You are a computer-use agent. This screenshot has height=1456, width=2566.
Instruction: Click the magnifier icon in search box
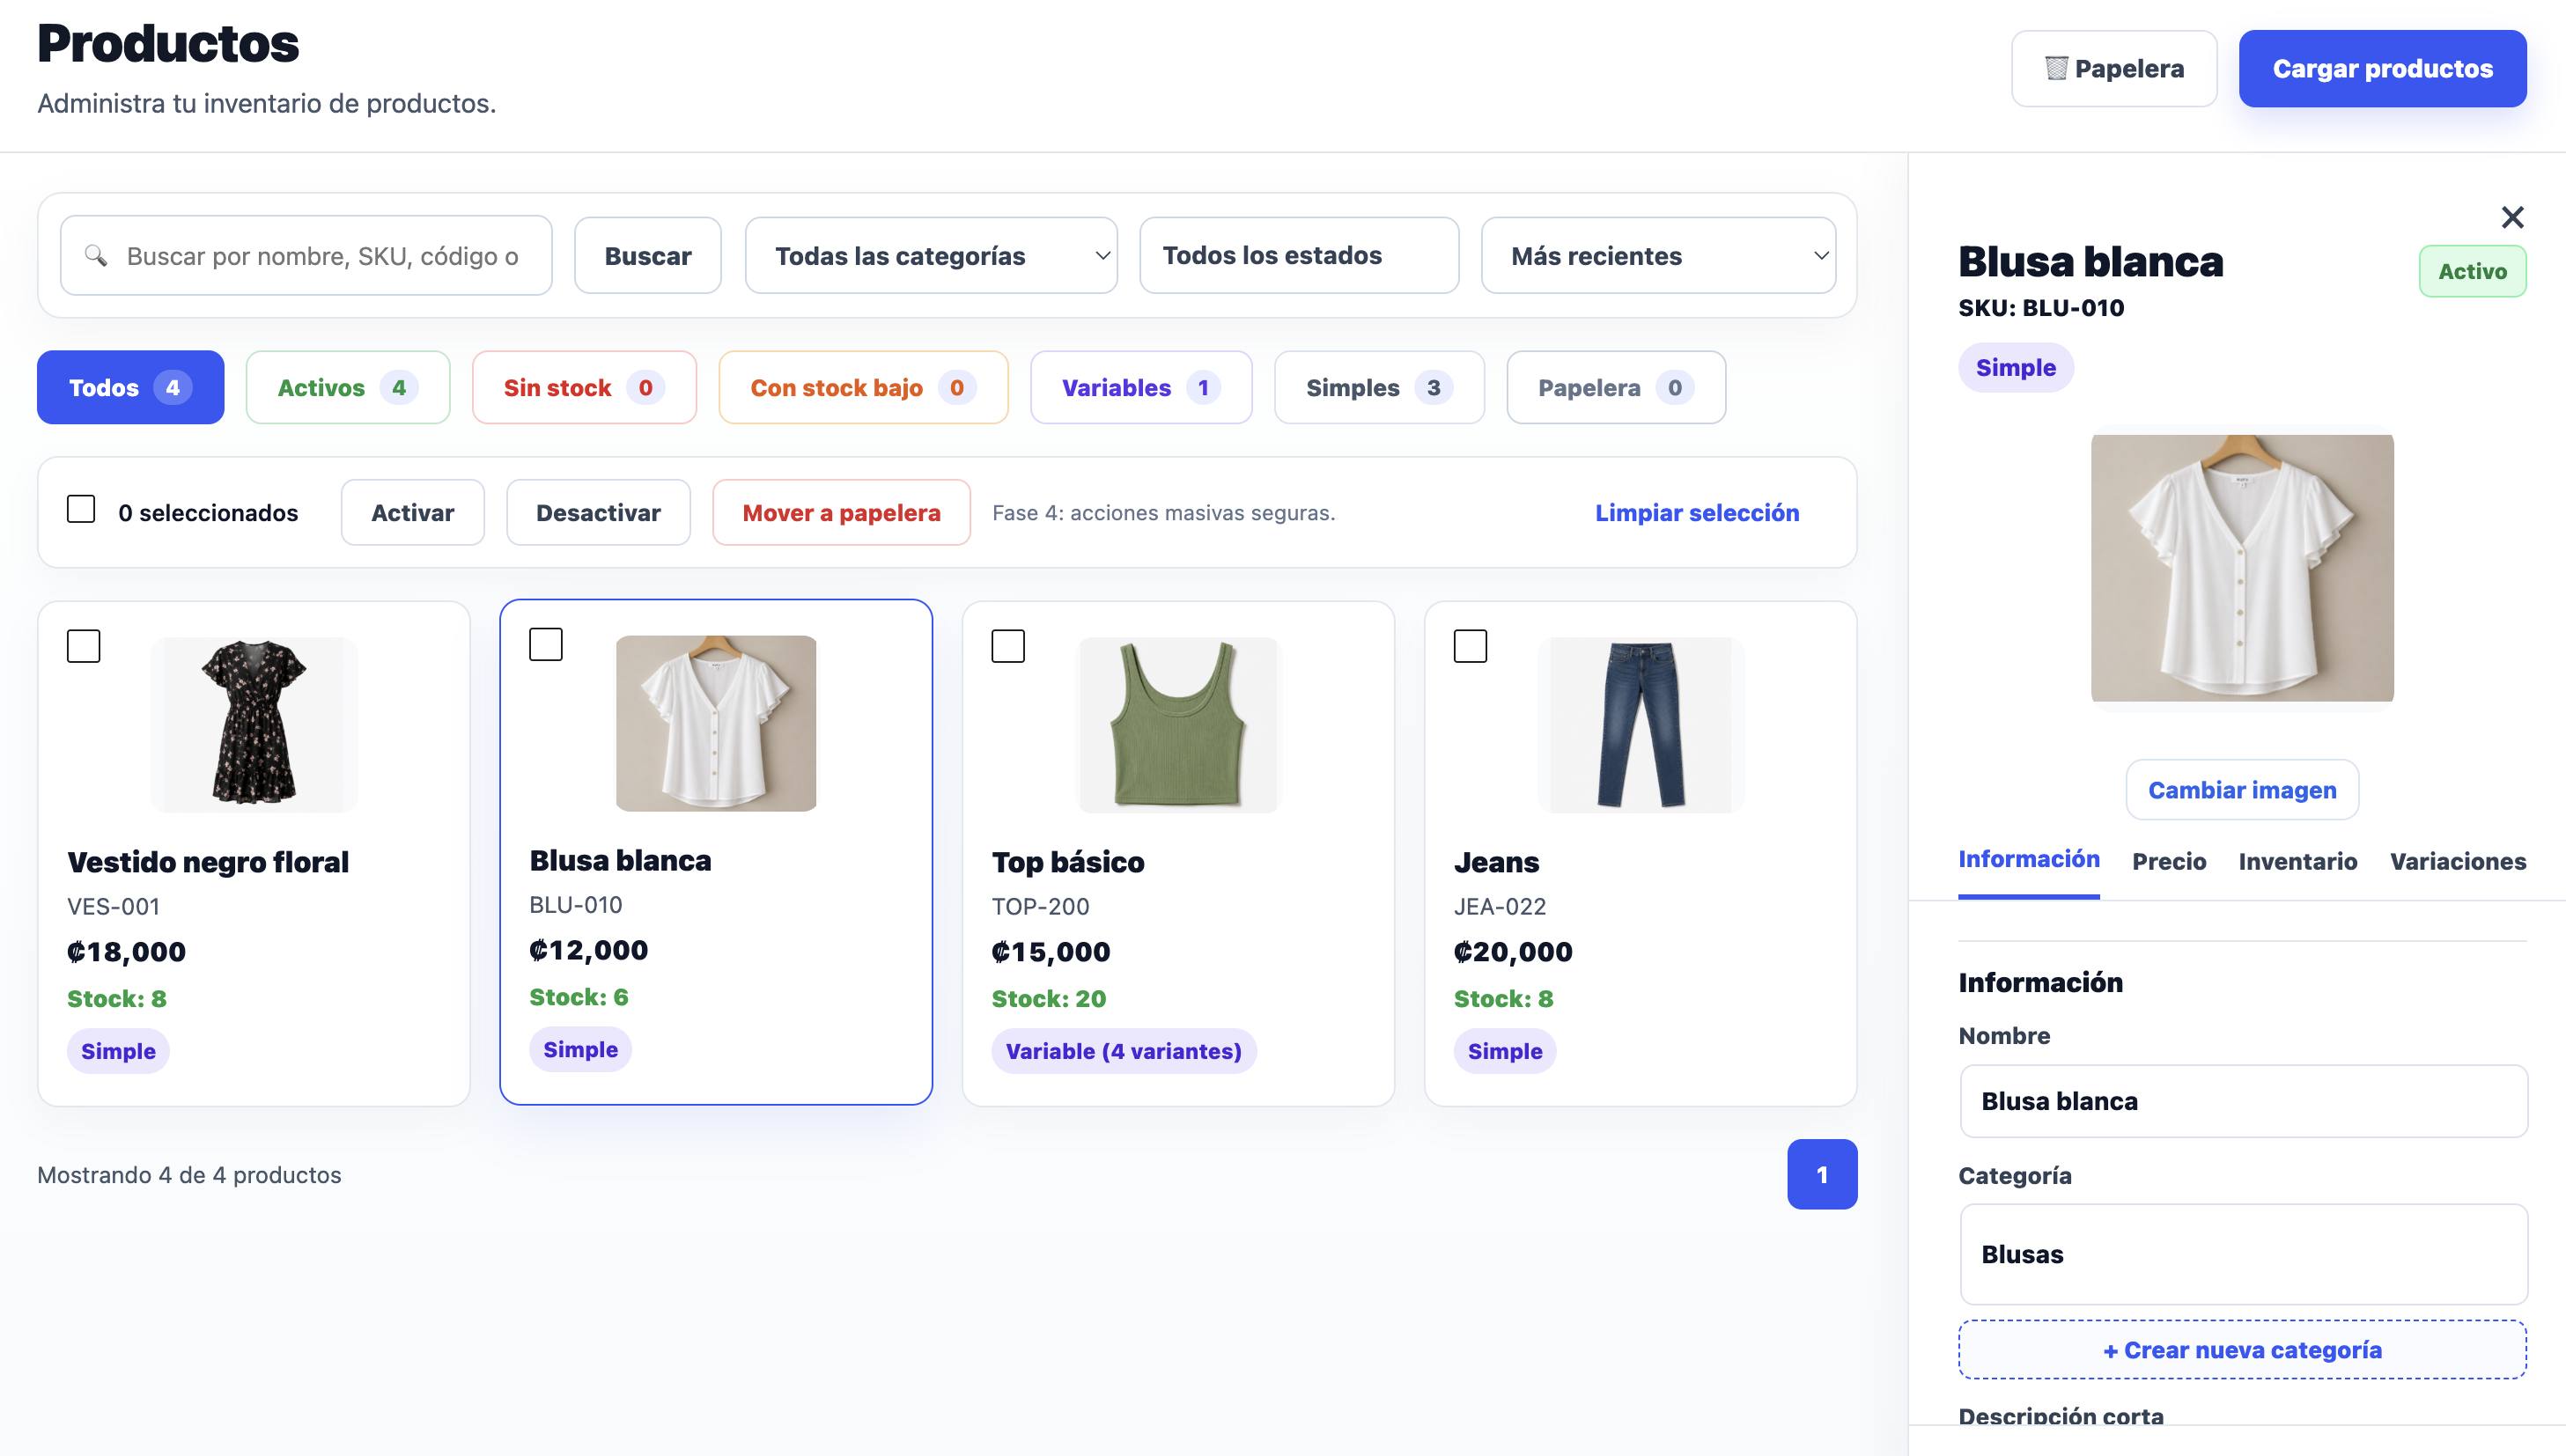[x=96, y=256]
